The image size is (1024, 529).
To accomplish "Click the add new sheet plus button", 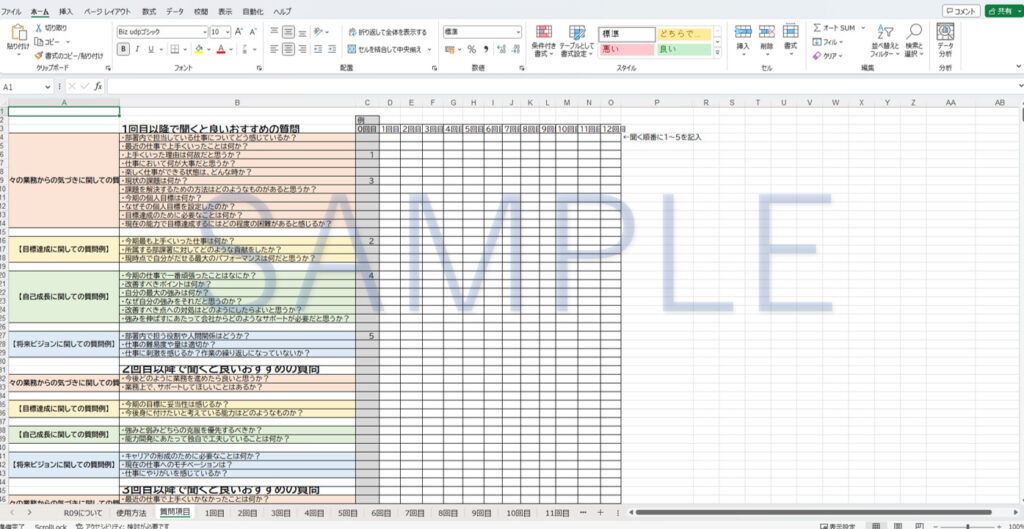I will click(600, 513).
